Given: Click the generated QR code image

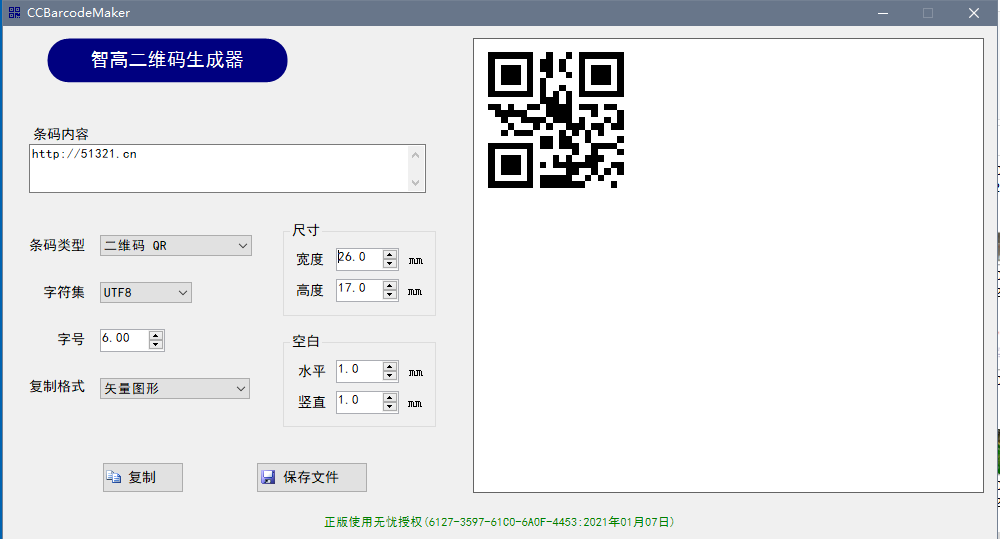Looking at the screenshot, I should 555,120.
